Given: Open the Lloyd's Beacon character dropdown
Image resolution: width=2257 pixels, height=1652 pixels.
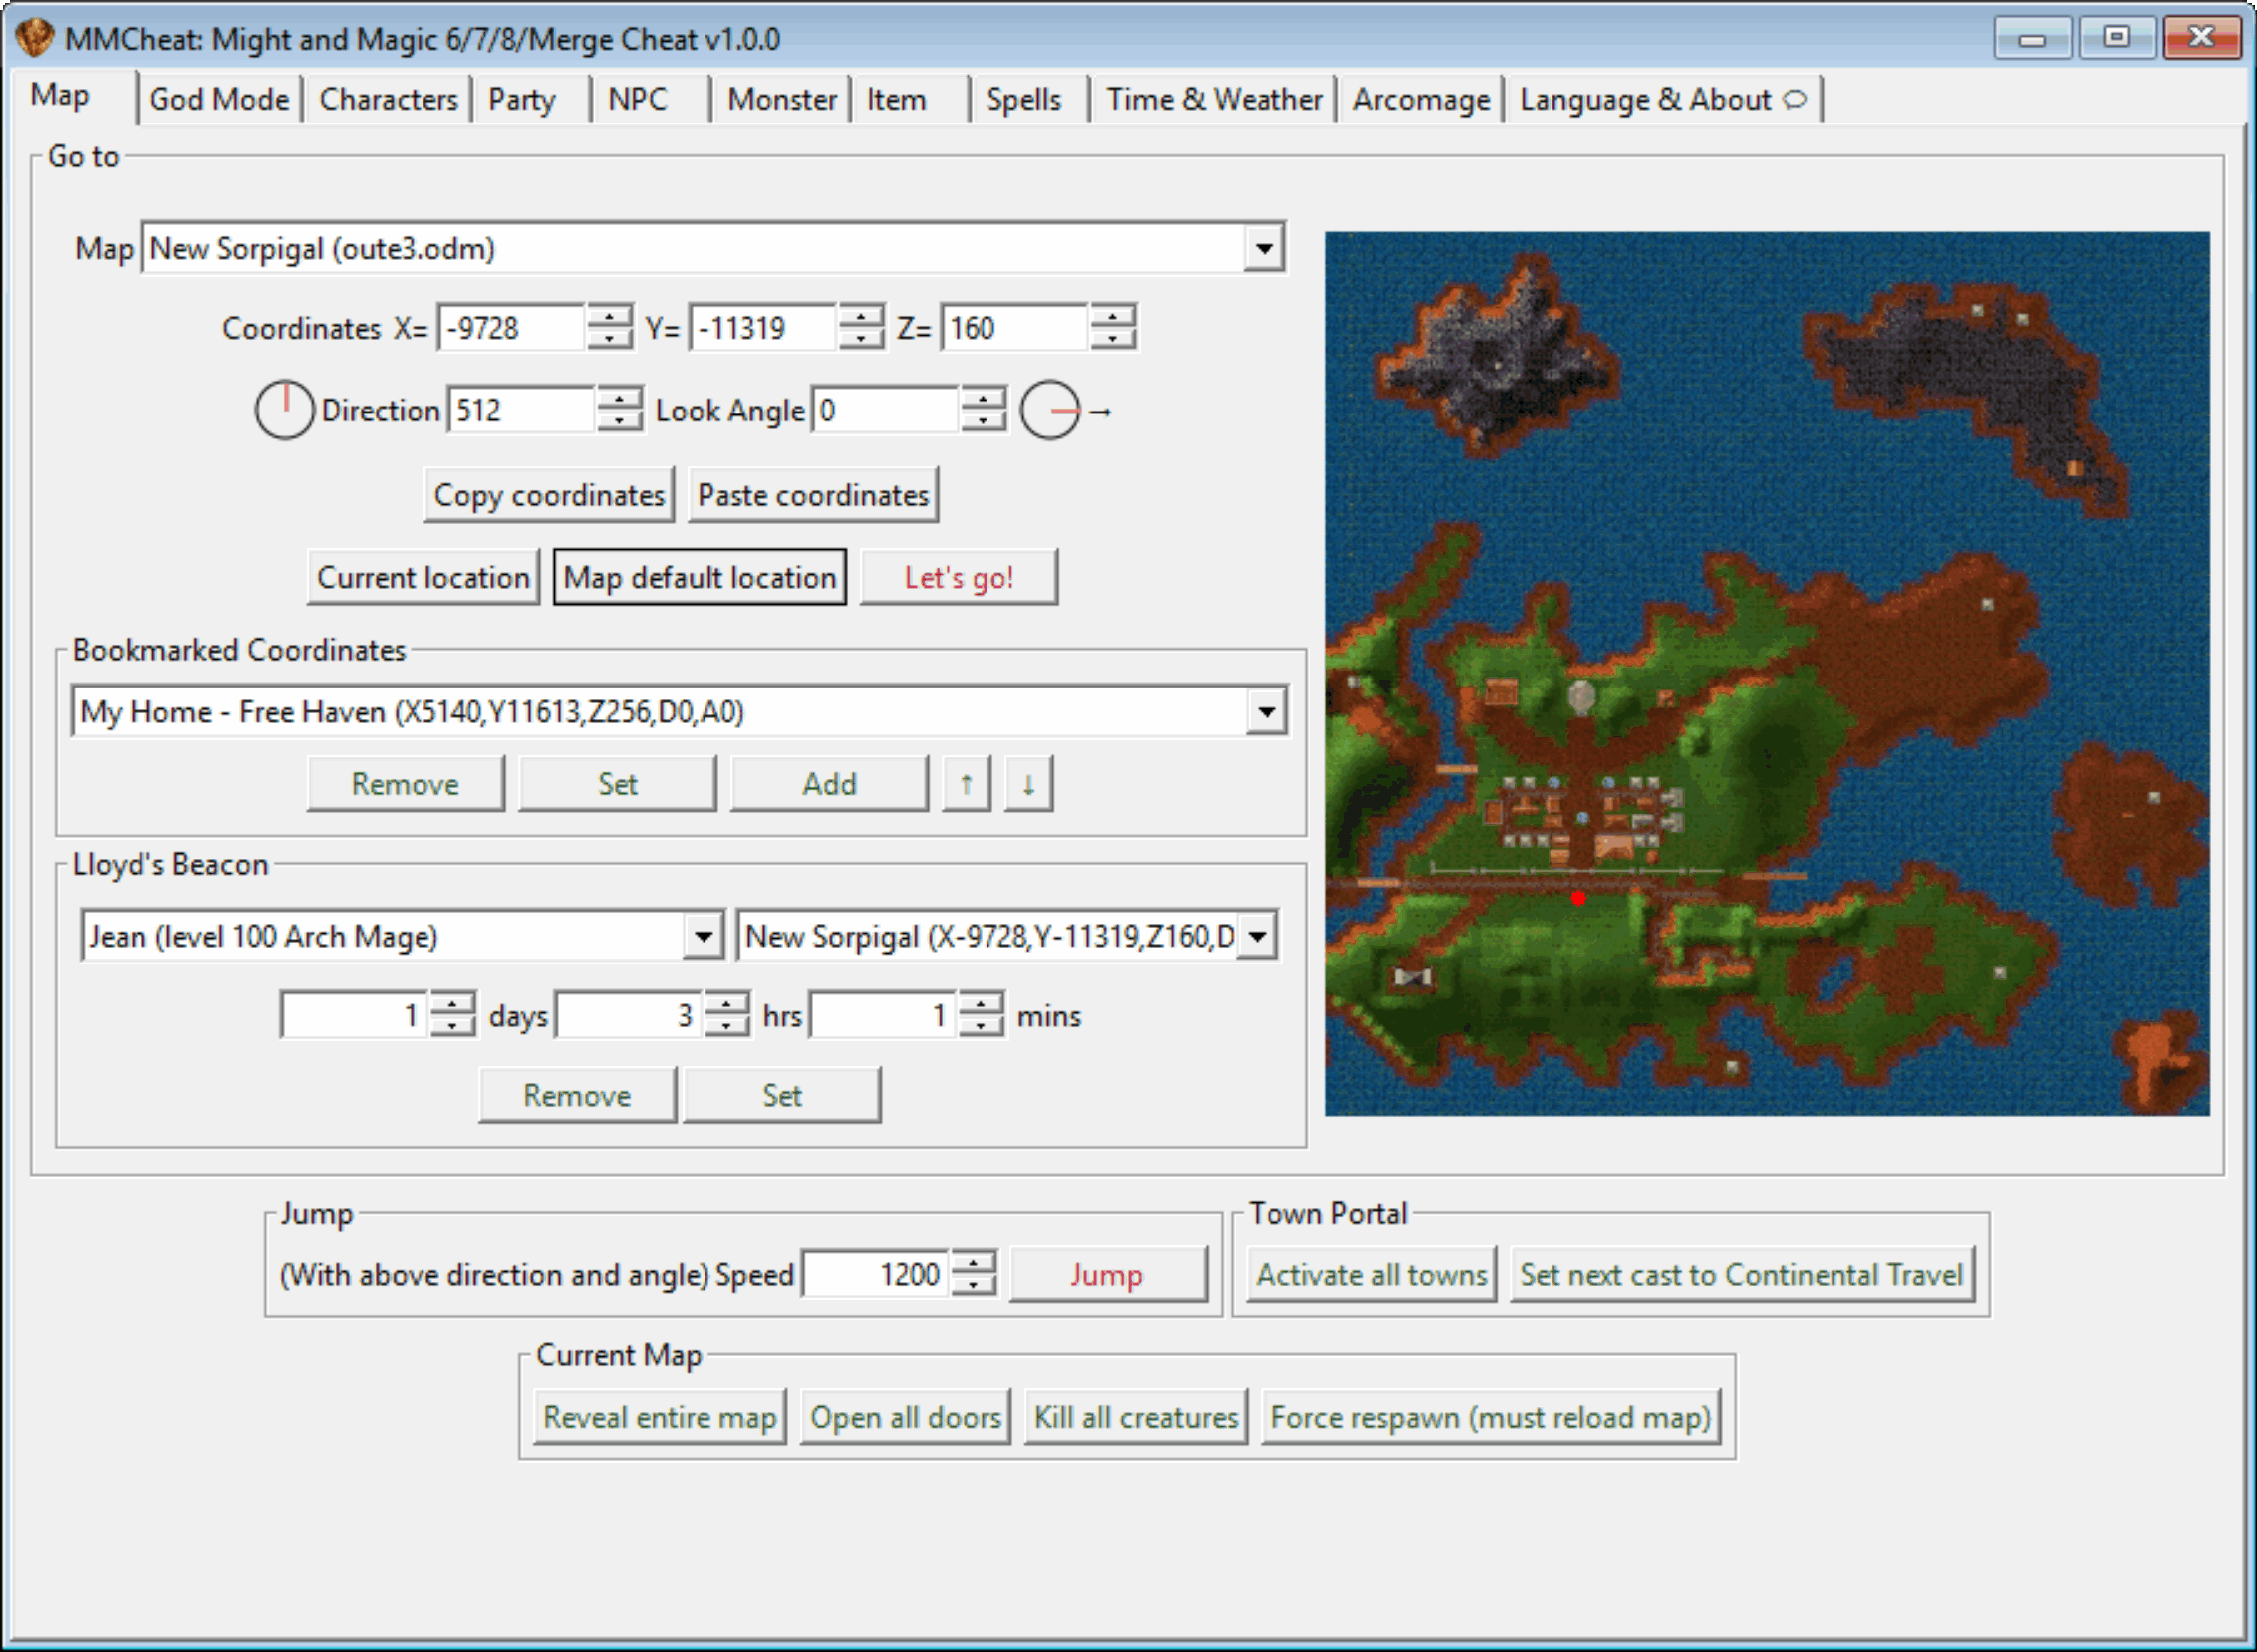Looking at the screenshot, I should coord(704,936).
